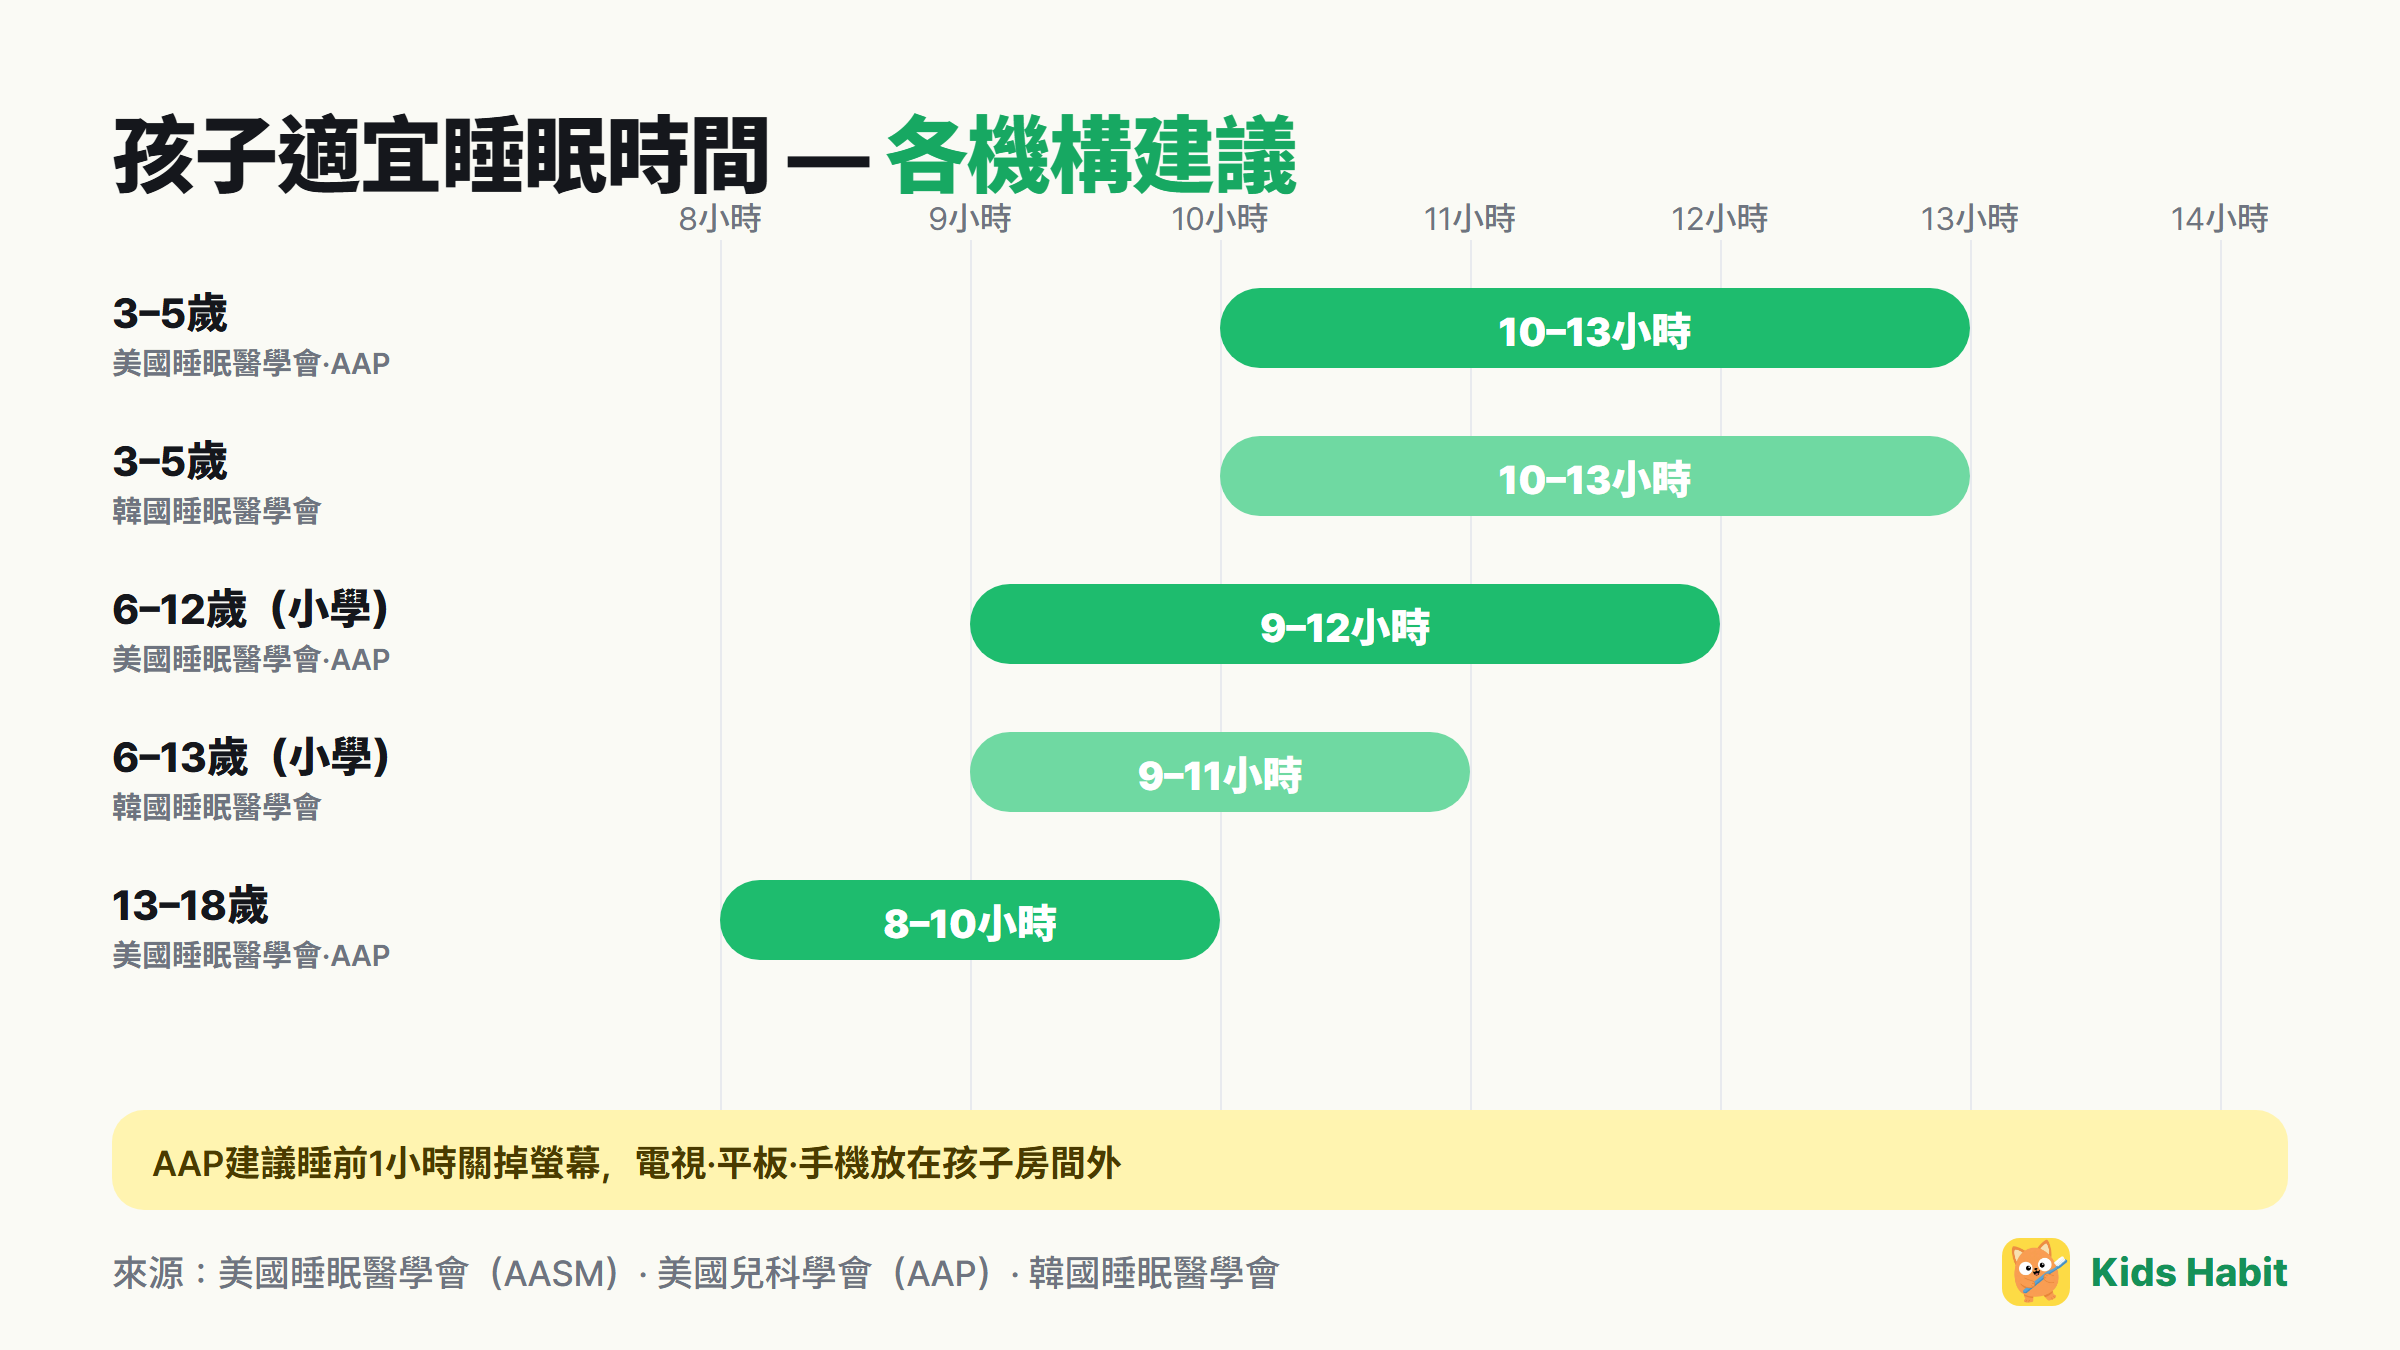Click the title text 孩子適宜睡眠時間
Image resolution: width=2400 pixels, height=1350 pixels.
(441, 155)
